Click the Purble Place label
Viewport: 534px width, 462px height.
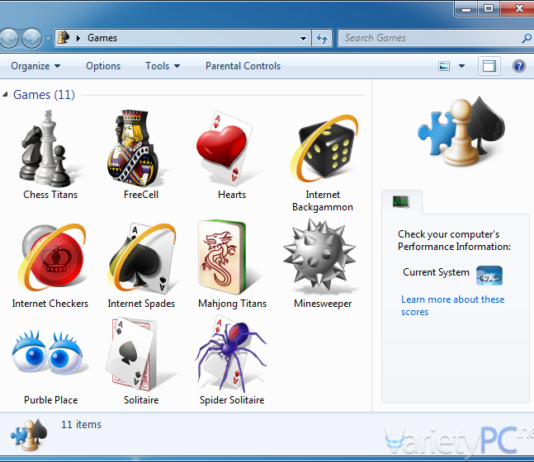51,400
